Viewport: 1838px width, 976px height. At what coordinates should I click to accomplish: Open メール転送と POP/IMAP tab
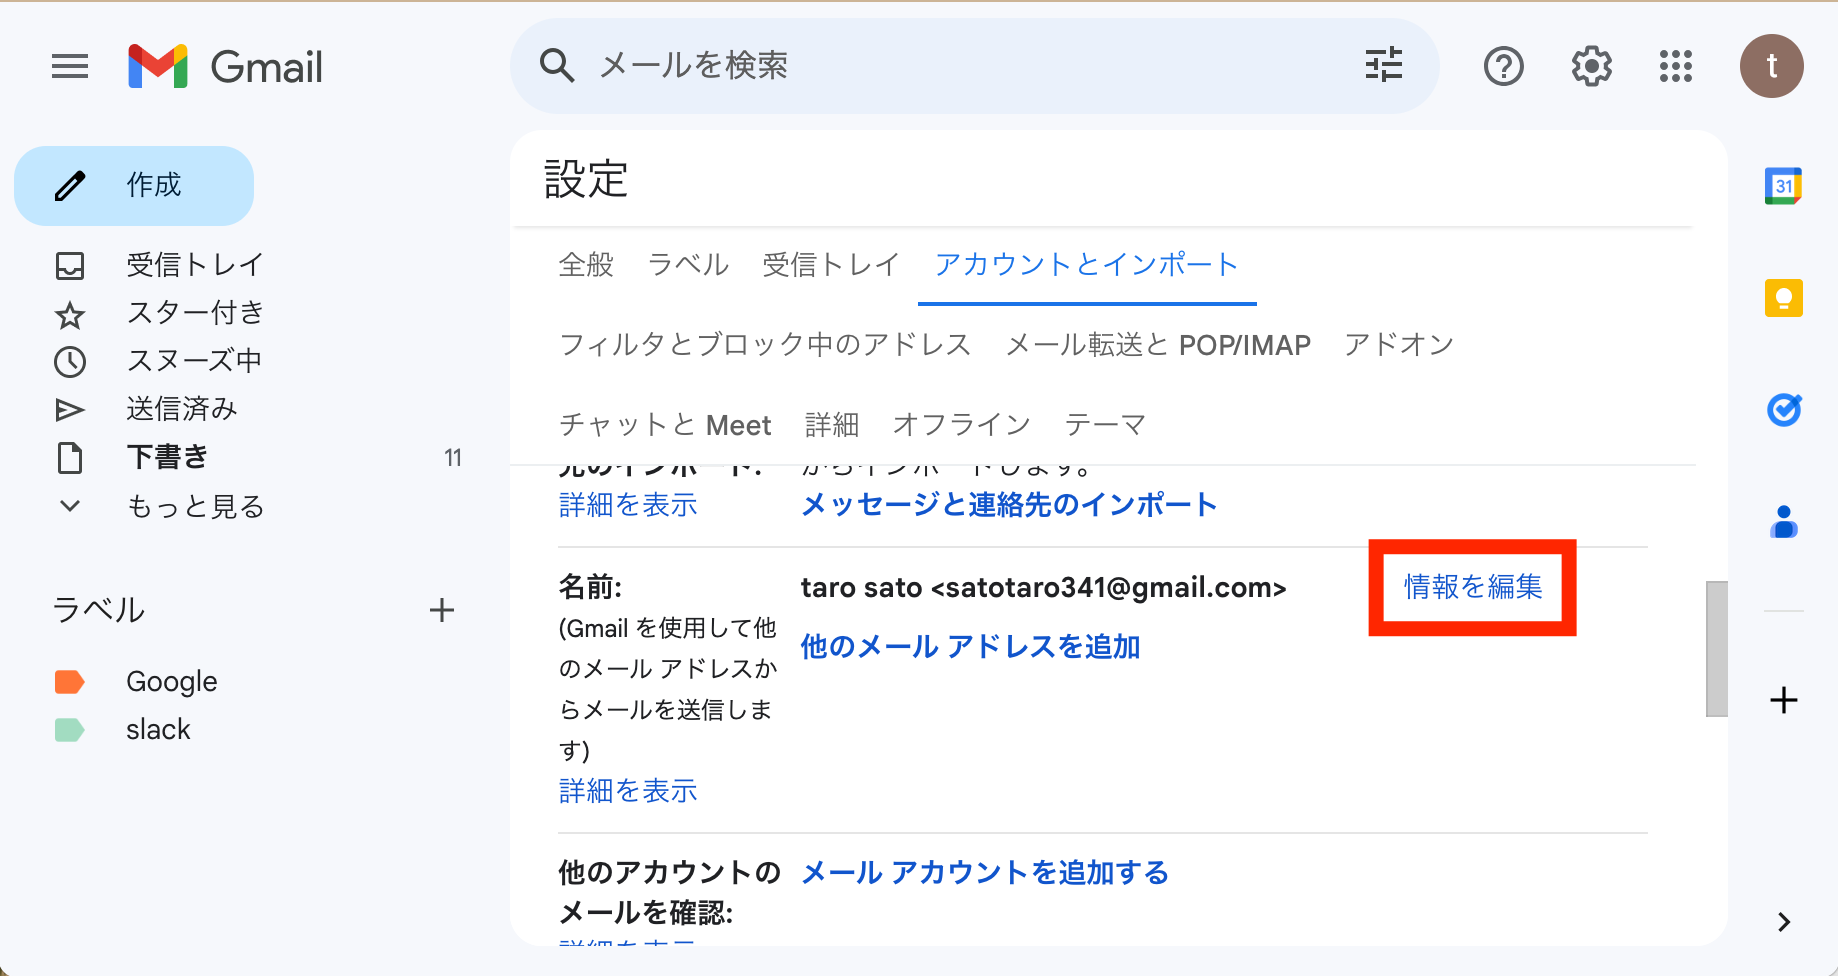coord(1158,345)
